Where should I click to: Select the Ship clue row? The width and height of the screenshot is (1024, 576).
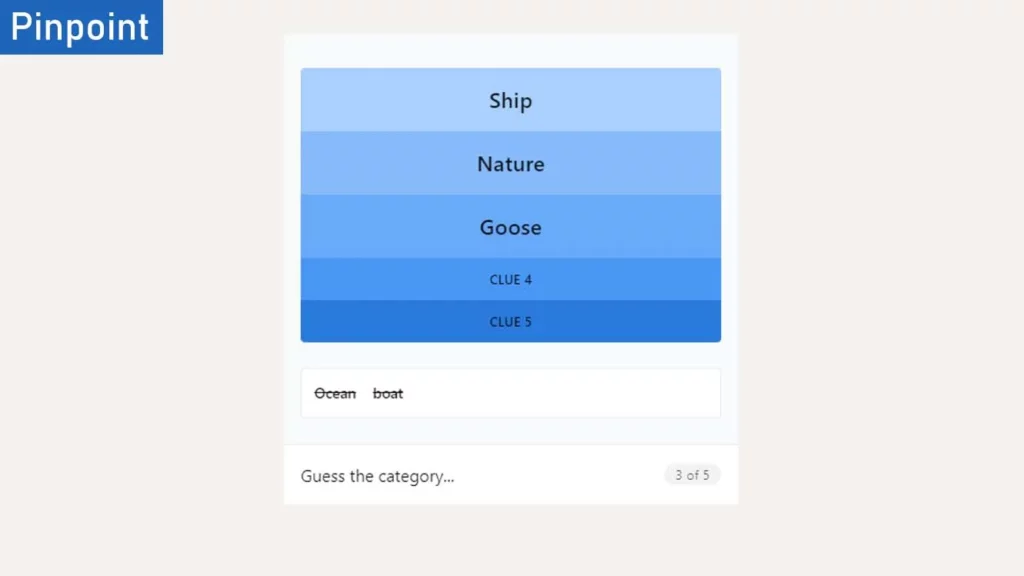tap(510, 100)
